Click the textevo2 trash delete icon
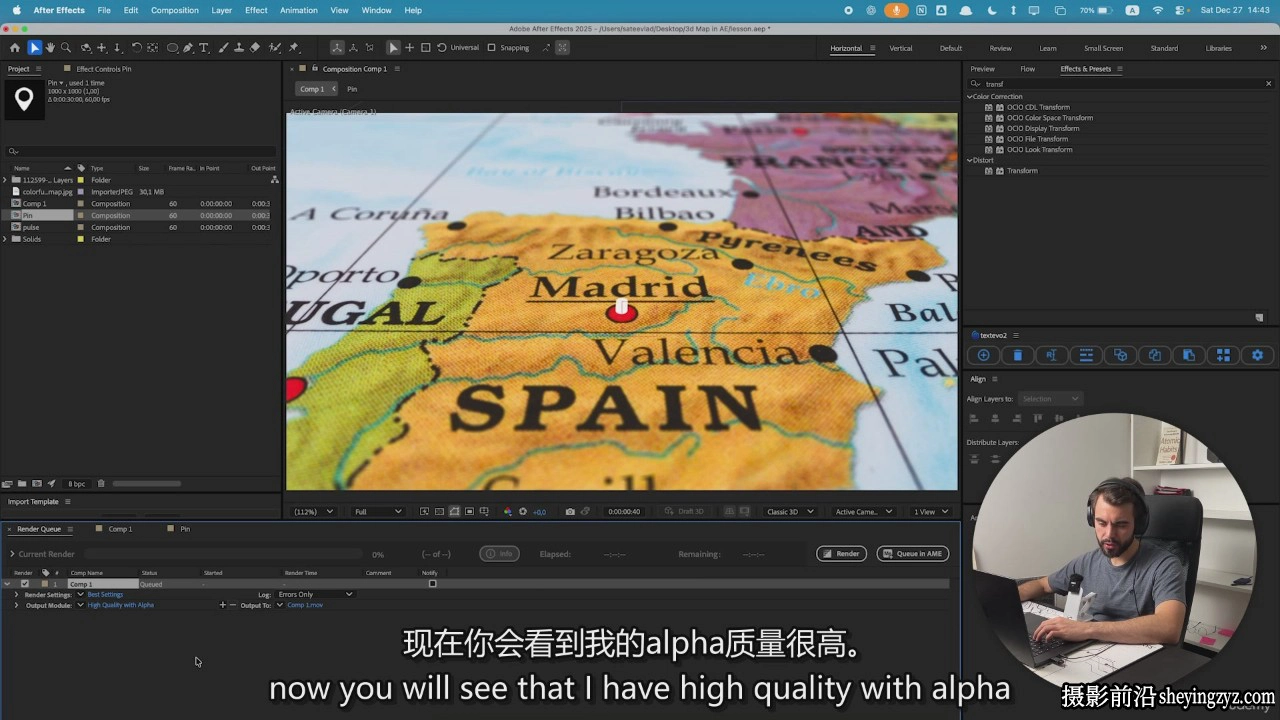 pos(1017,355)
